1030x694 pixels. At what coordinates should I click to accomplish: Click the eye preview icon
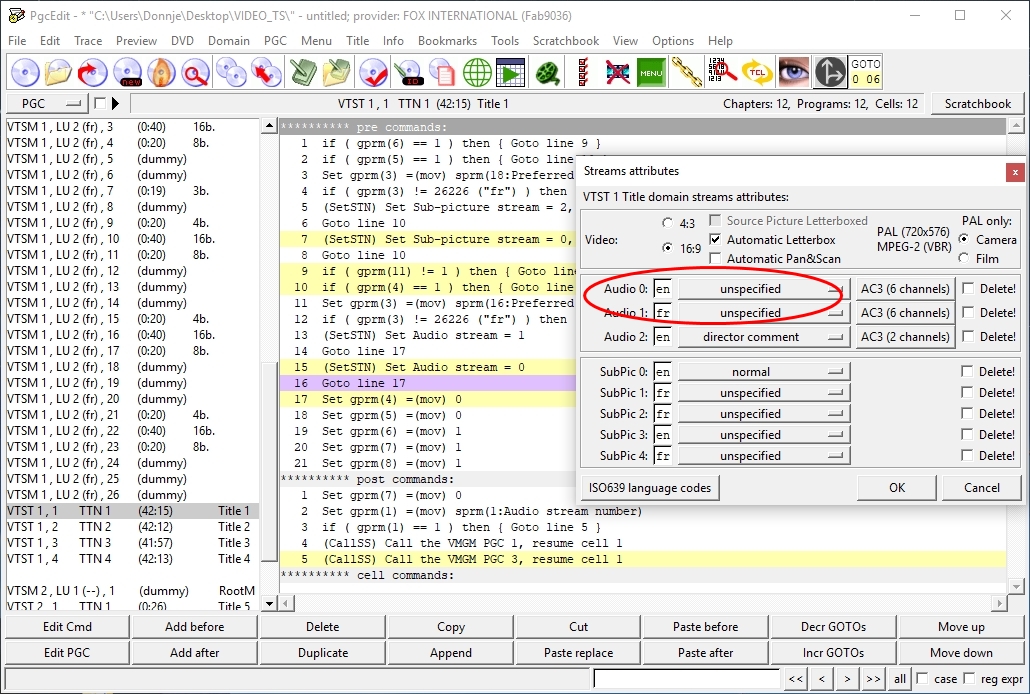coord(794,72)
